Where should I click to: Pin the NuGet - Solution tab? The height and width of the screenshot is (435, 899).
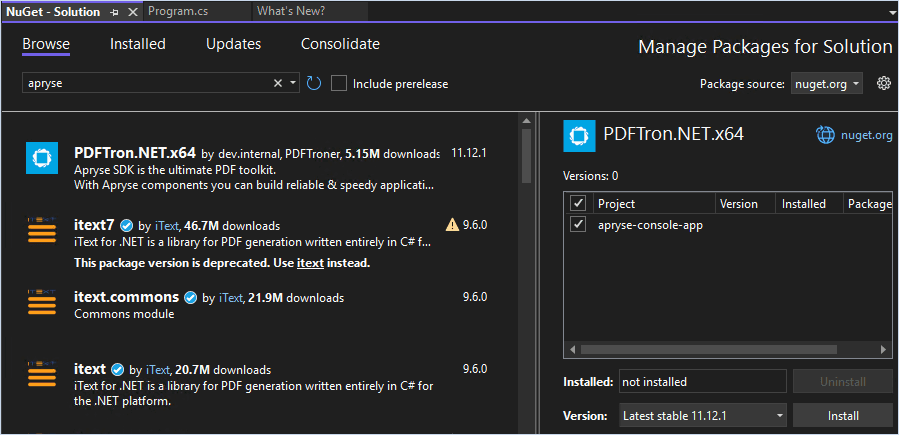pyautogui.click(x=114, y=12)
